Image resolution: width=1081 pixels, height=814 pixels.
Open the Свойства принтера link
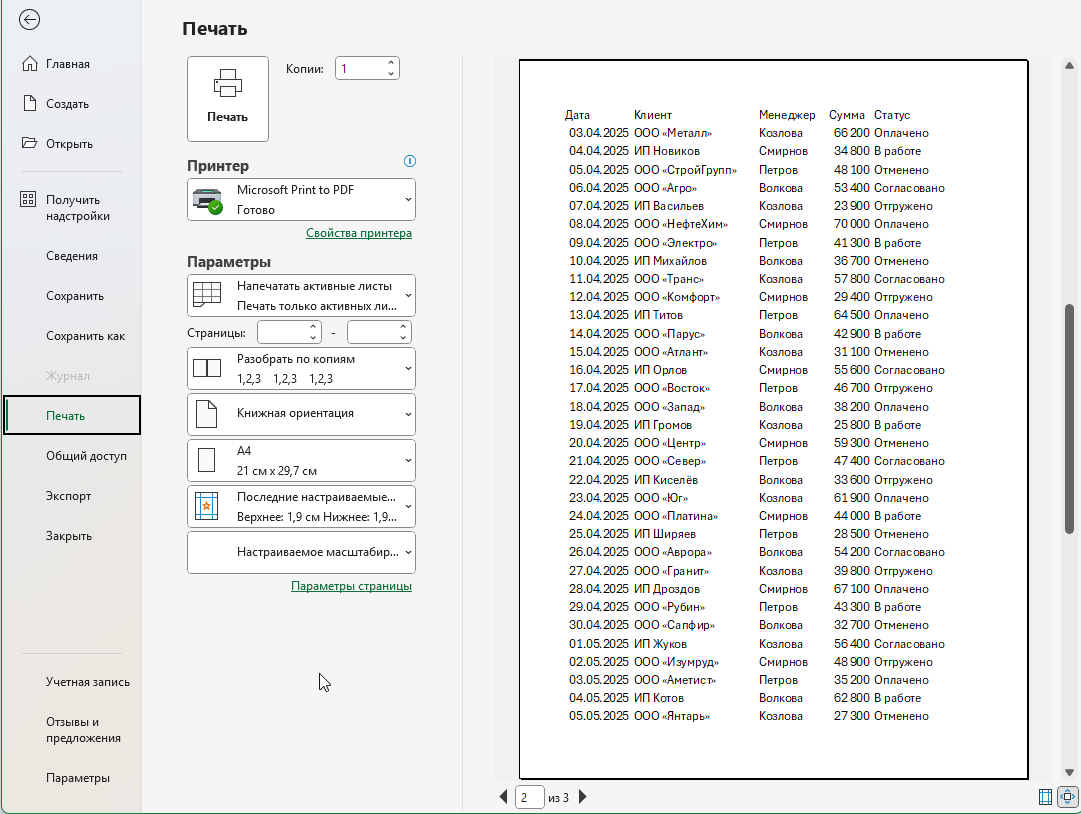[358, 233]
